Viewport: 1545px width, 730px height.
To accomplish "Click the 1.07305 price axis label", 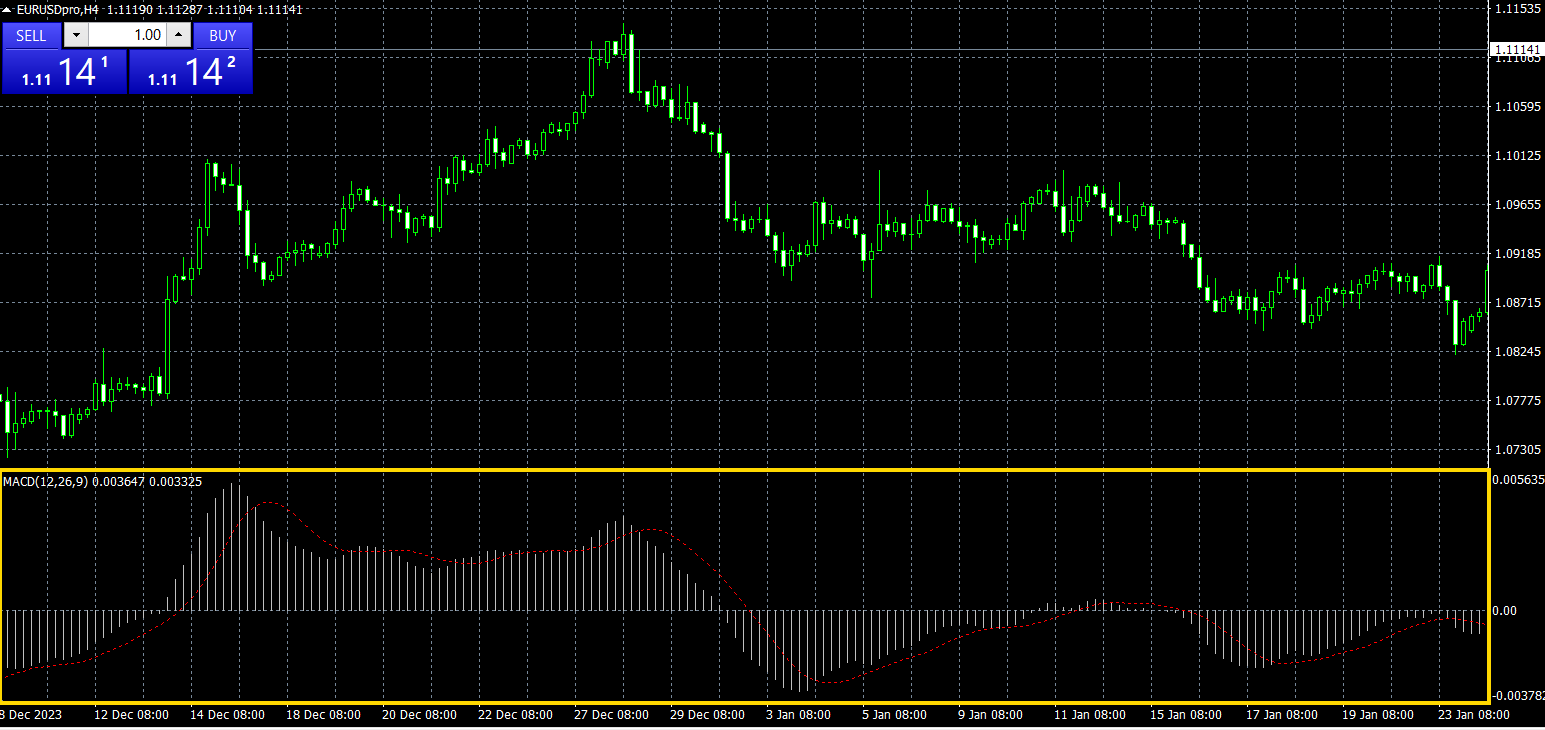I will (1517, 449).
